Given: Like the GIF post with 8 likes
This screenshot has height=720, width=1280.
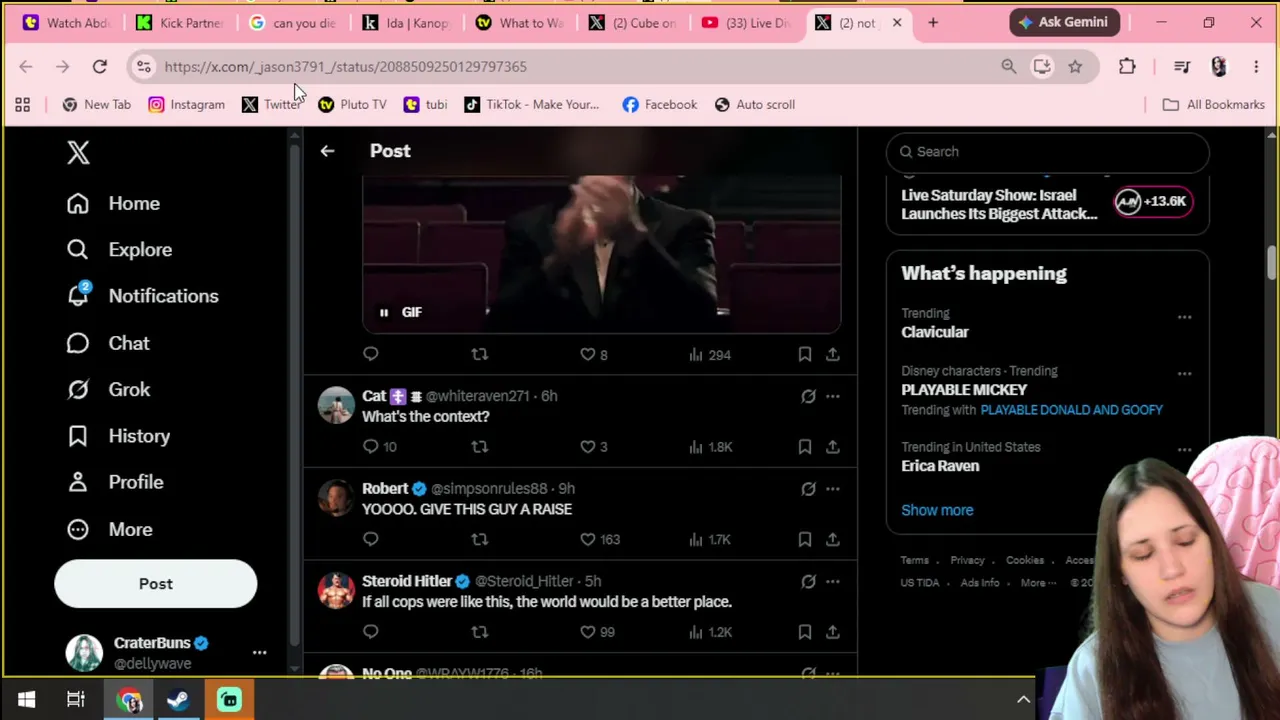Looking at the screenshot, I should coord(588,354).
